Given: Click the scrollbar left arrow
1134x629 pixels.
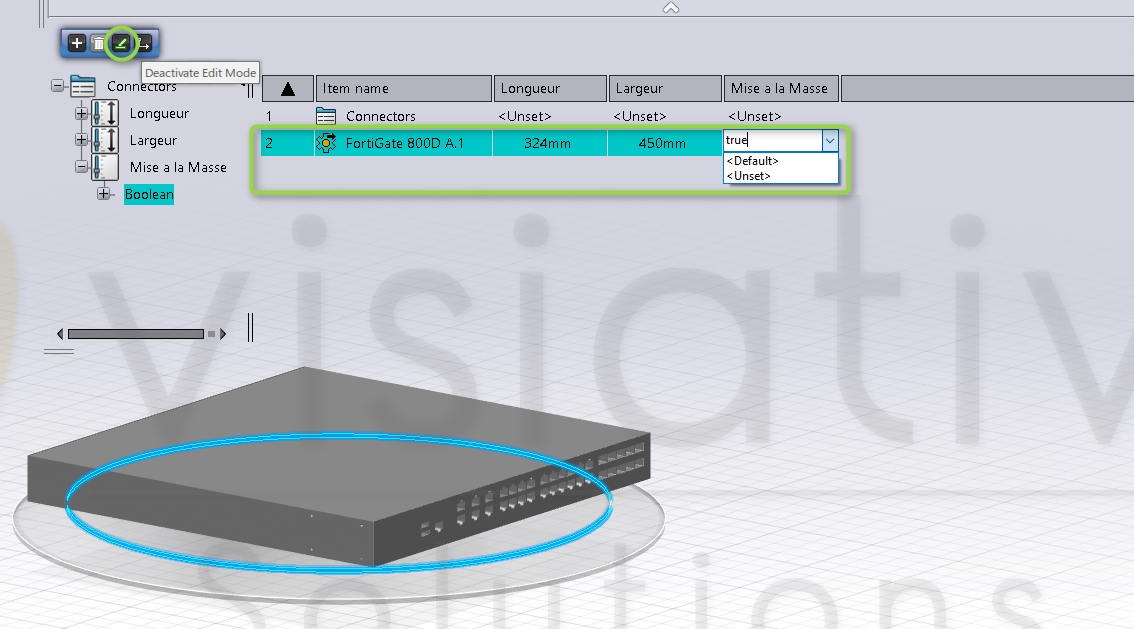Looking at the screenshot, I should click(60, 334).
